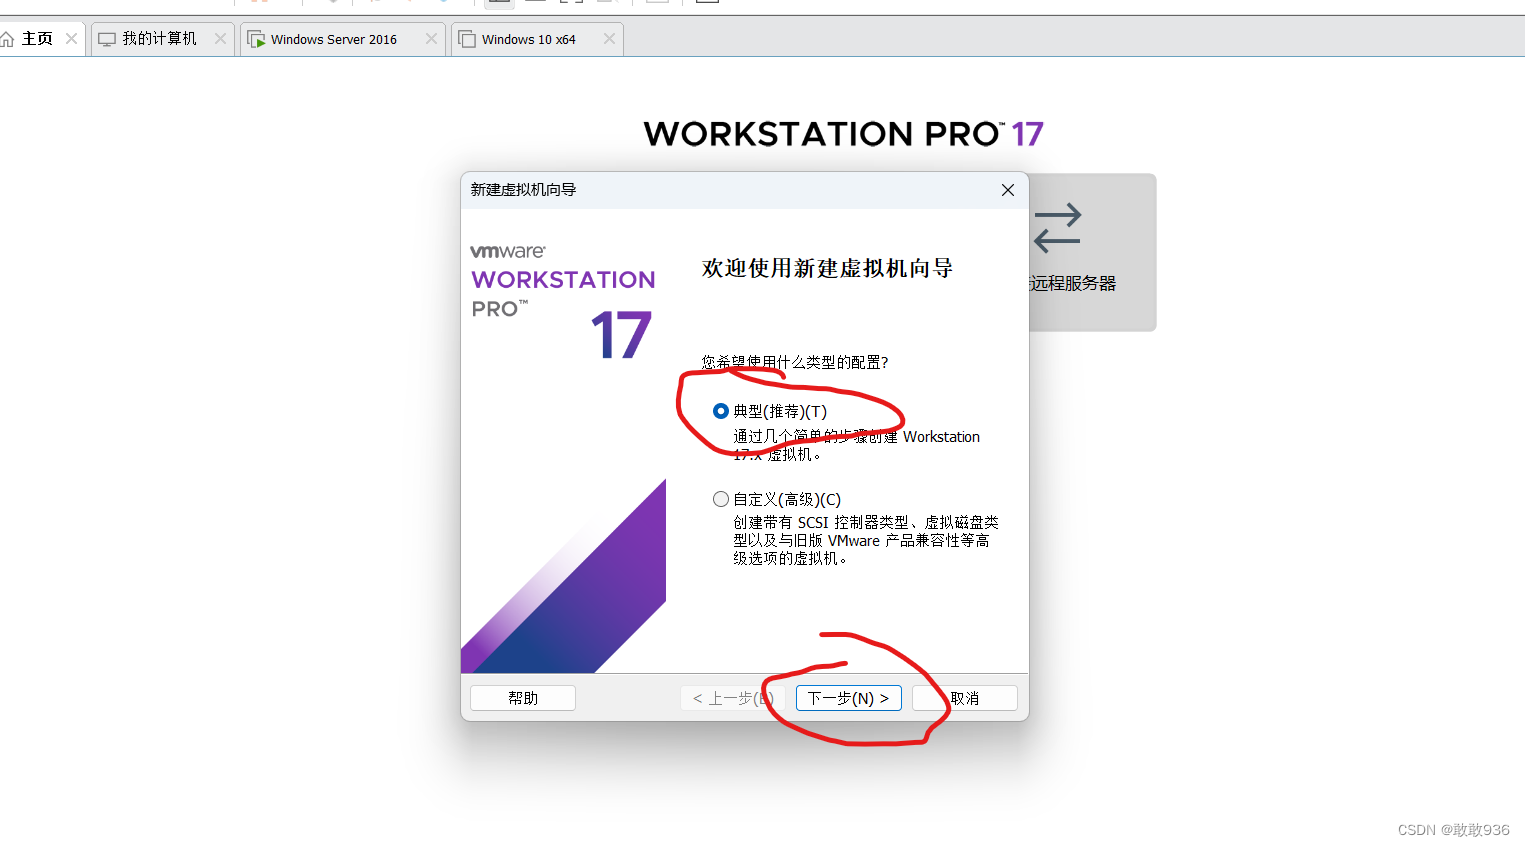Viewport: 1525px width, 847px height.
Task: Select the 典型(推荐)(T) radio option
Action: pos(720,411)
